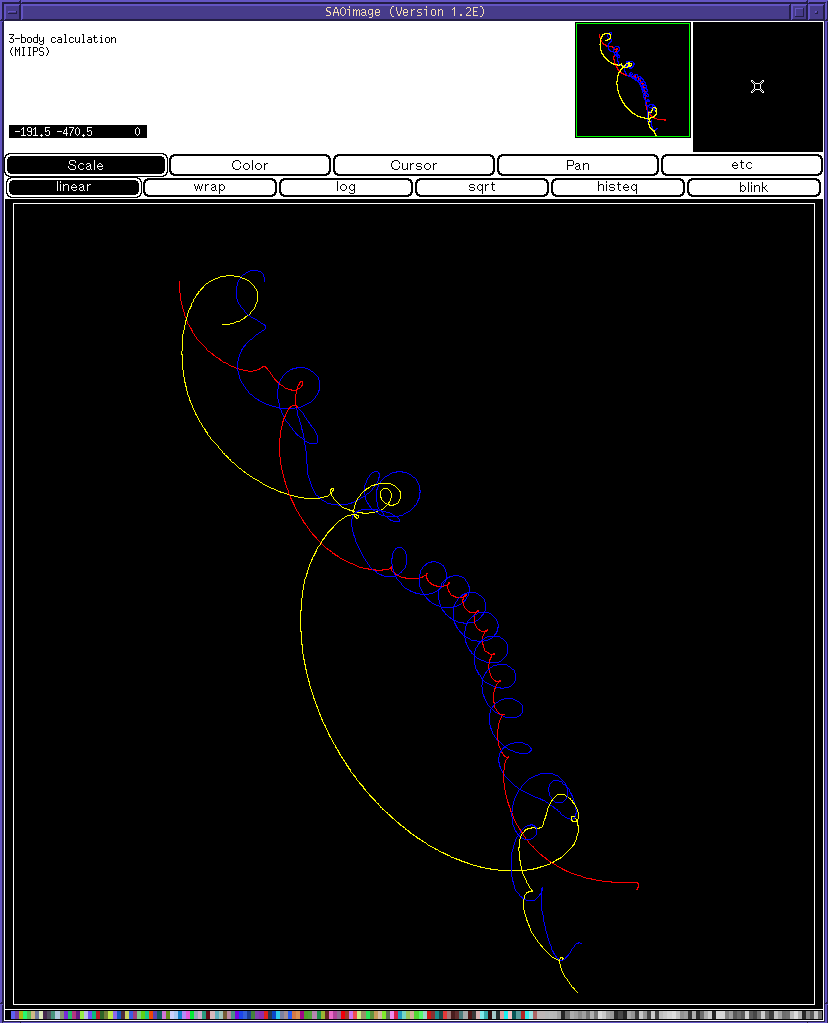Screen dimensions: 828x1023
Task: Enable blink mode
Action: click(x=753, y=187)
